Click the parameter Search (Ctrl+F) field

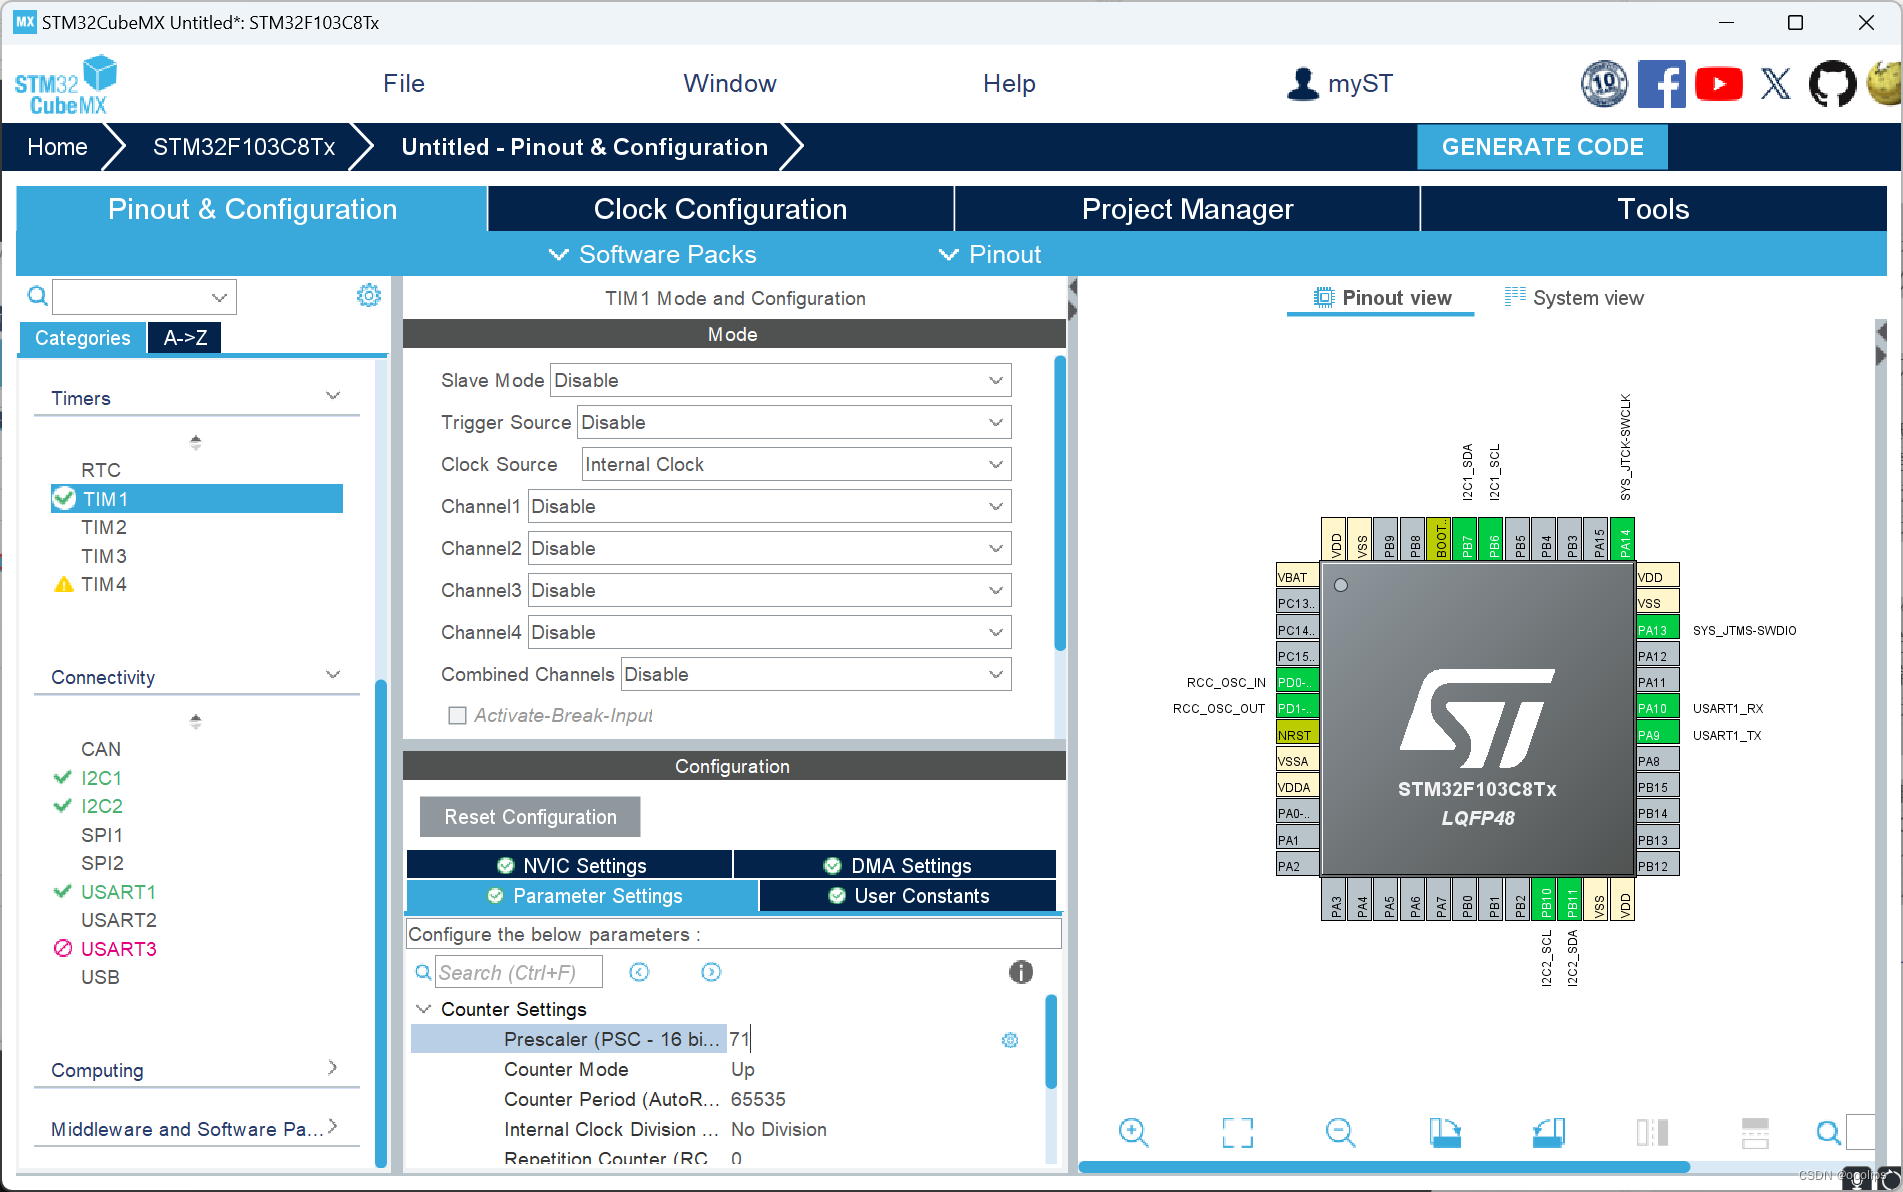pos(519,972)
